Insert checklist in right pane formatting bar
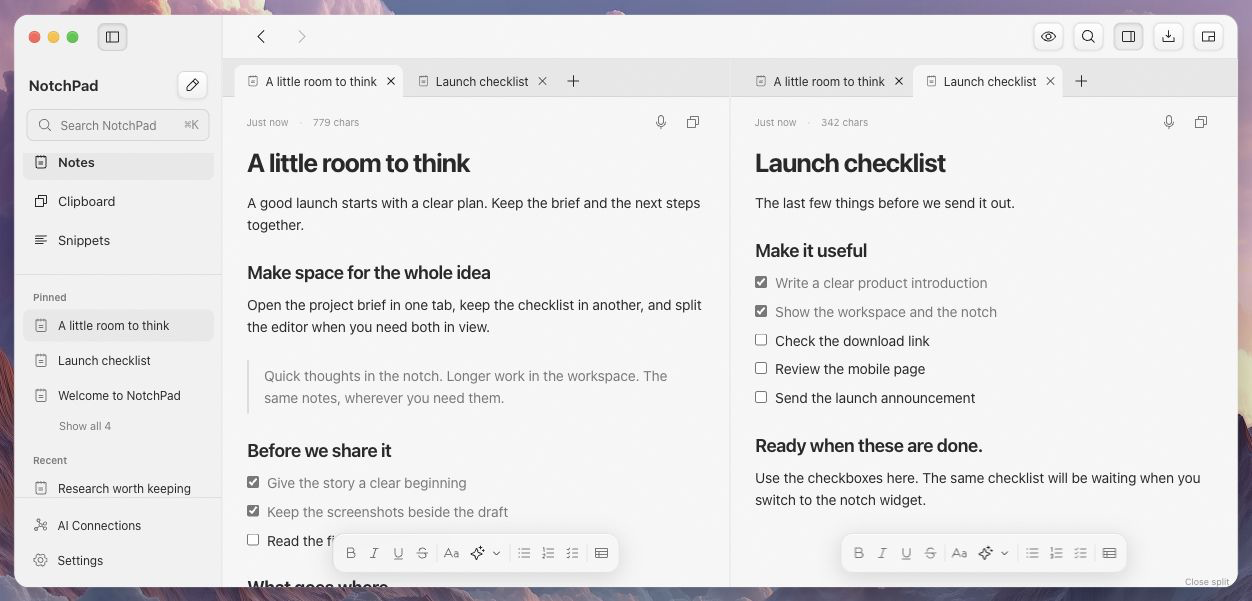Screen dimensions: 1252x601 (x=1080, y=553)
